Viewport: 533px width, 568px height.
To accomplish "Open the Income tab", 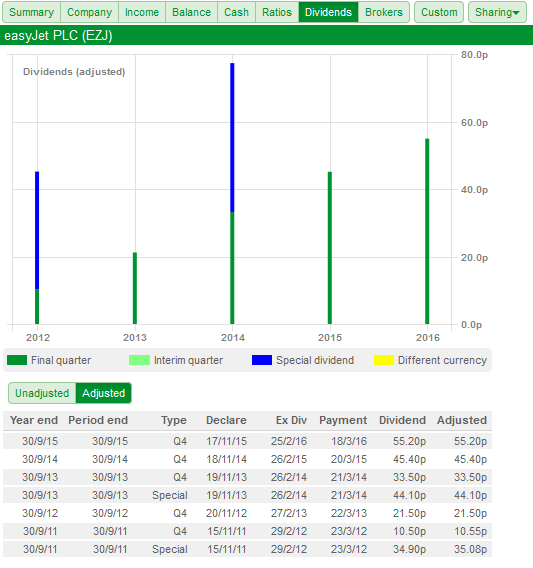I will [142, 12].
